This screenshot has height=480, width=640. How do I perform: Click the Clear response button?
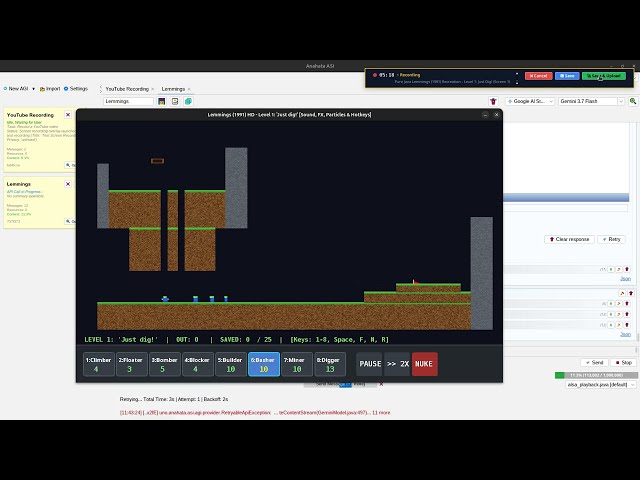(x=569, y=239)
